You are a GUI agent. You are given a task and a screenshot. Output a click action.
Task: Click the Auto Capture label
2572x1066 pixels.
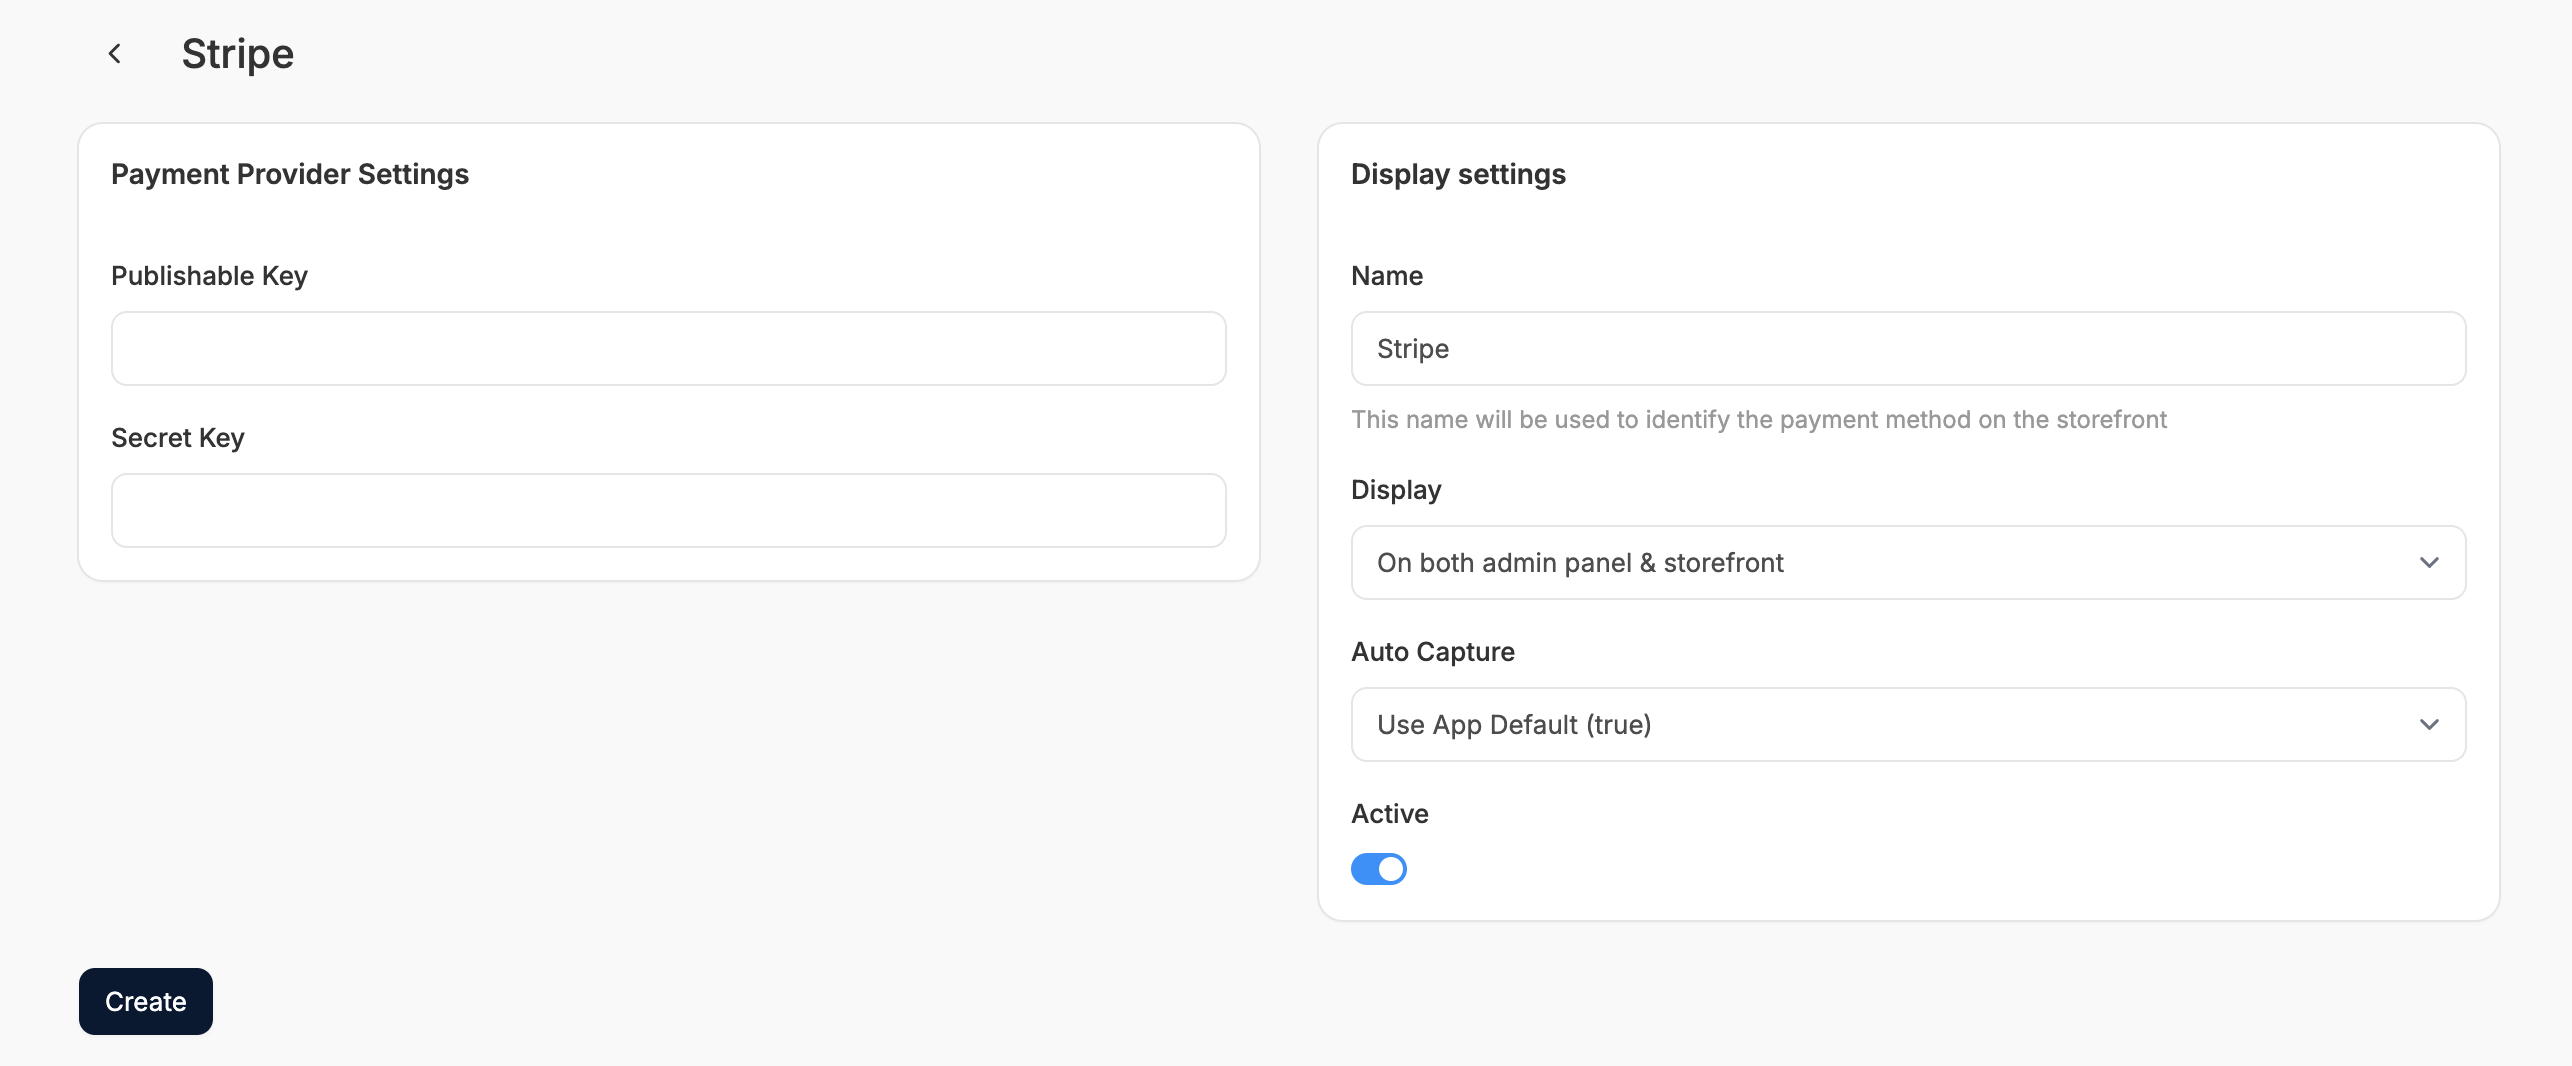(1432, 652)
